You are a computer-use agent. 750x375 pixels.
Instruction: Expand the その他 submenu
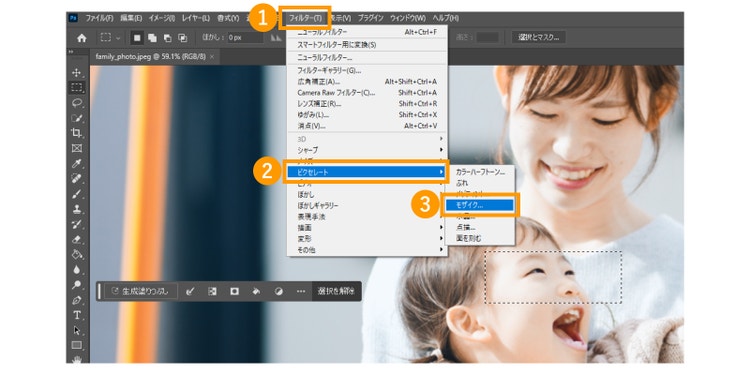pos(367,250)
